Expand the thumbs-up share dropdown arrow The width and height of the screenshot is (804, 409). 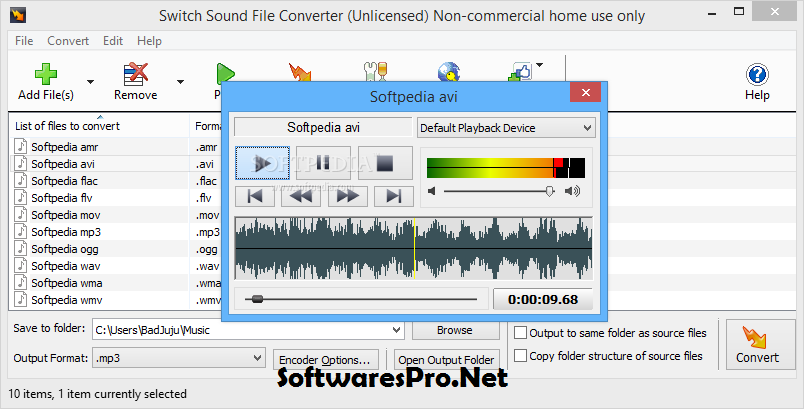[x=539, y=65]
